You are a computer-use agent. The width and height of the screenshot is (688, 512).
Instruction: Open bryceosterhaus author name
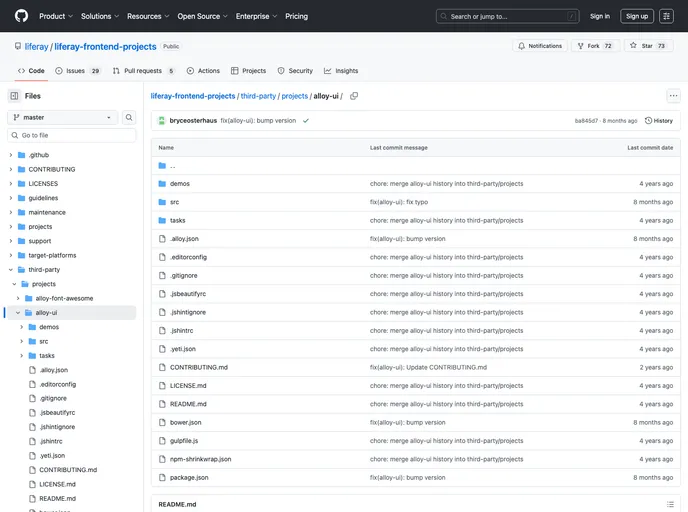click(193, 121)
